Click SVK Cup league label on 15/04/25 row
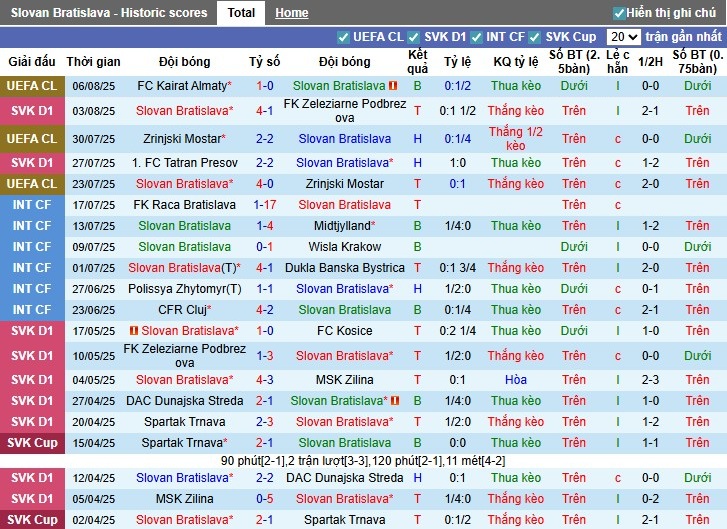Viewport: 727px width, 529px height. tap(32, 443)
